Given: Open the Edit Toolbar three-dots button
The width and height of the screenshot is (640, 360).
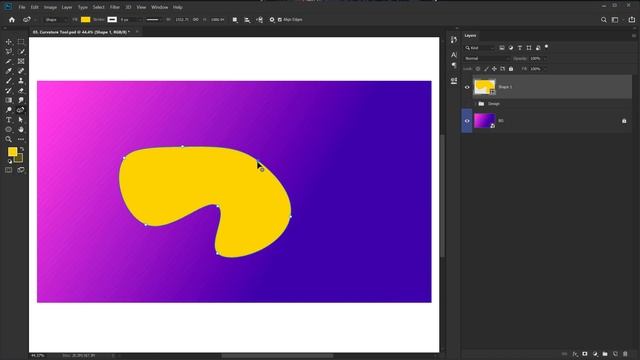Looking at the screenshot, I should [x=21, y=139].
